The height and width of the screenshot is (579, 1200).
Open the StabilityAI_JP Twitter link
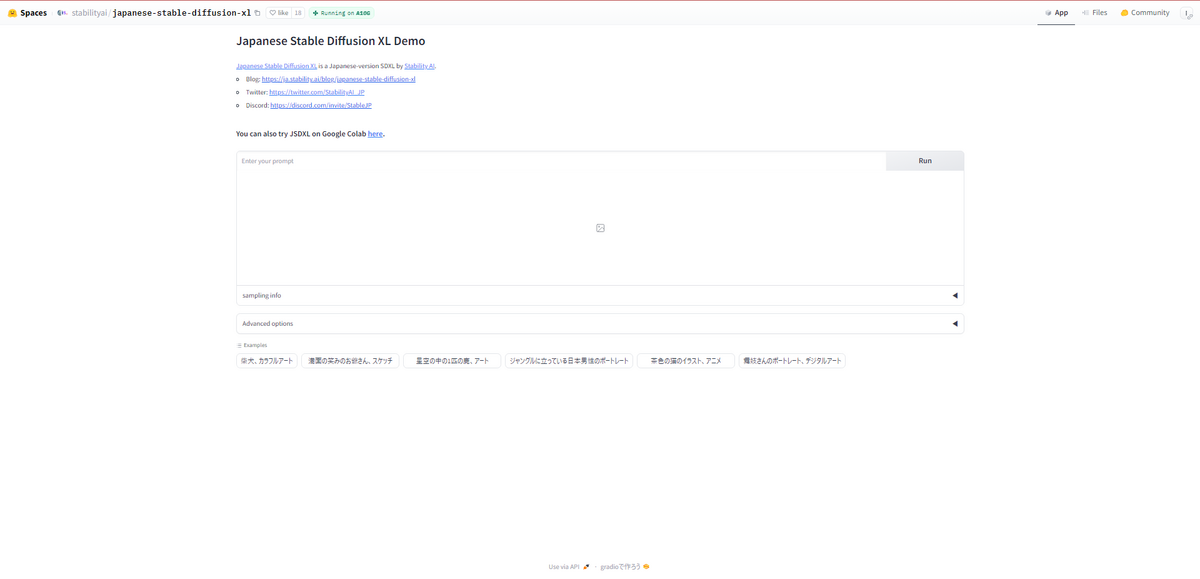point(316,92)
